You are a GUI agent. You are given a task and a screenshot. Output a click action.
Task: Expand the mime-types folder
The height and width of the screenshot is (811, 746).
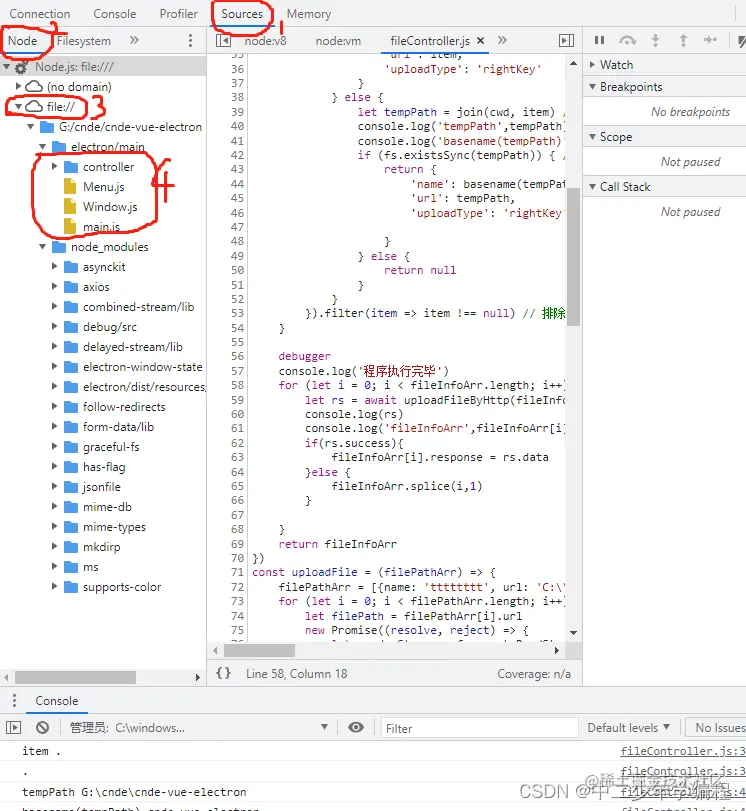54,527
